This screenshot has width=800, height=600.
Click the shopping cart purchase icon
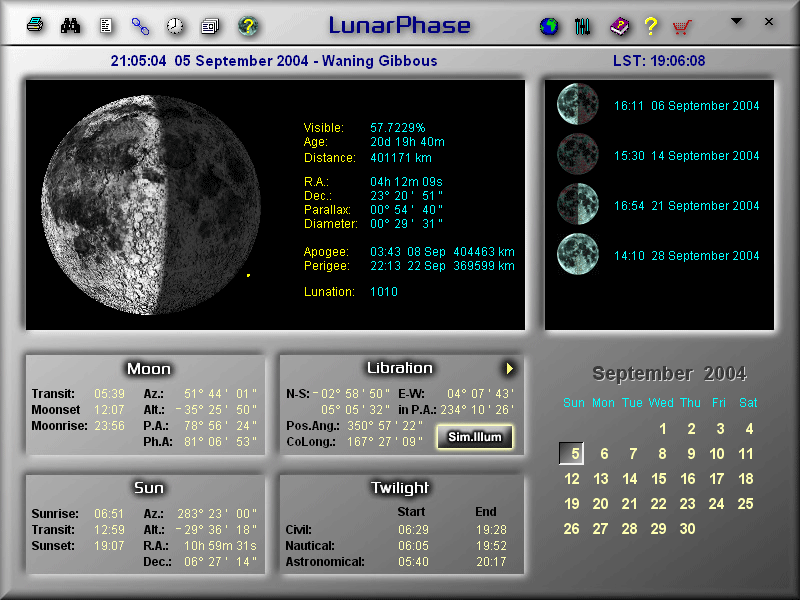coord(682,27)
